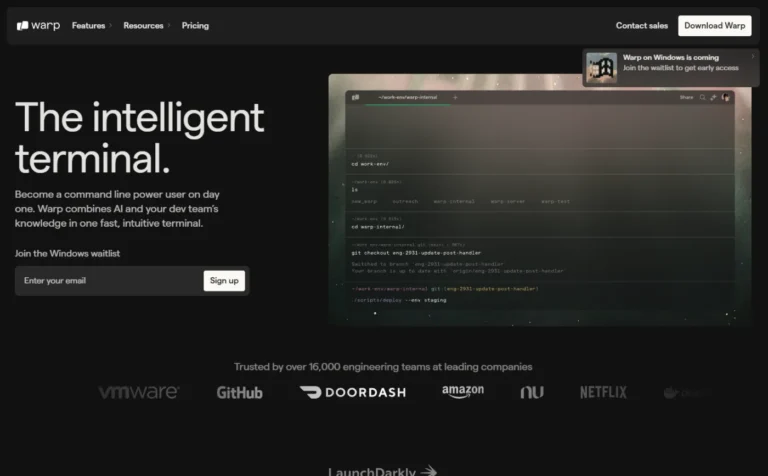Select the ~/work-env/warp-internal terminal tab
Screen dimensions: 768x476
pos(408,97)
